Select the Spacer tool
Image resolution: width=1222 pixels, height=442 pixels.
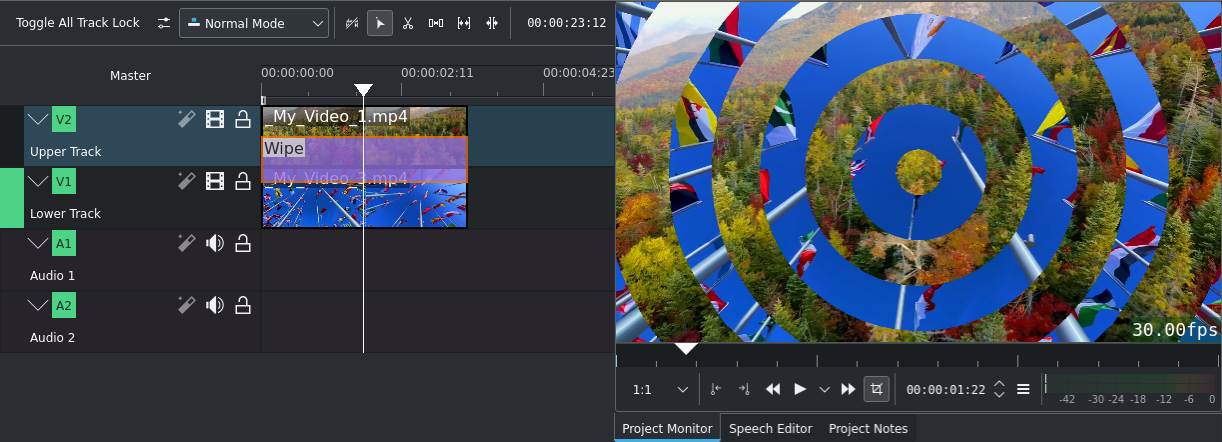coord(436,22)
